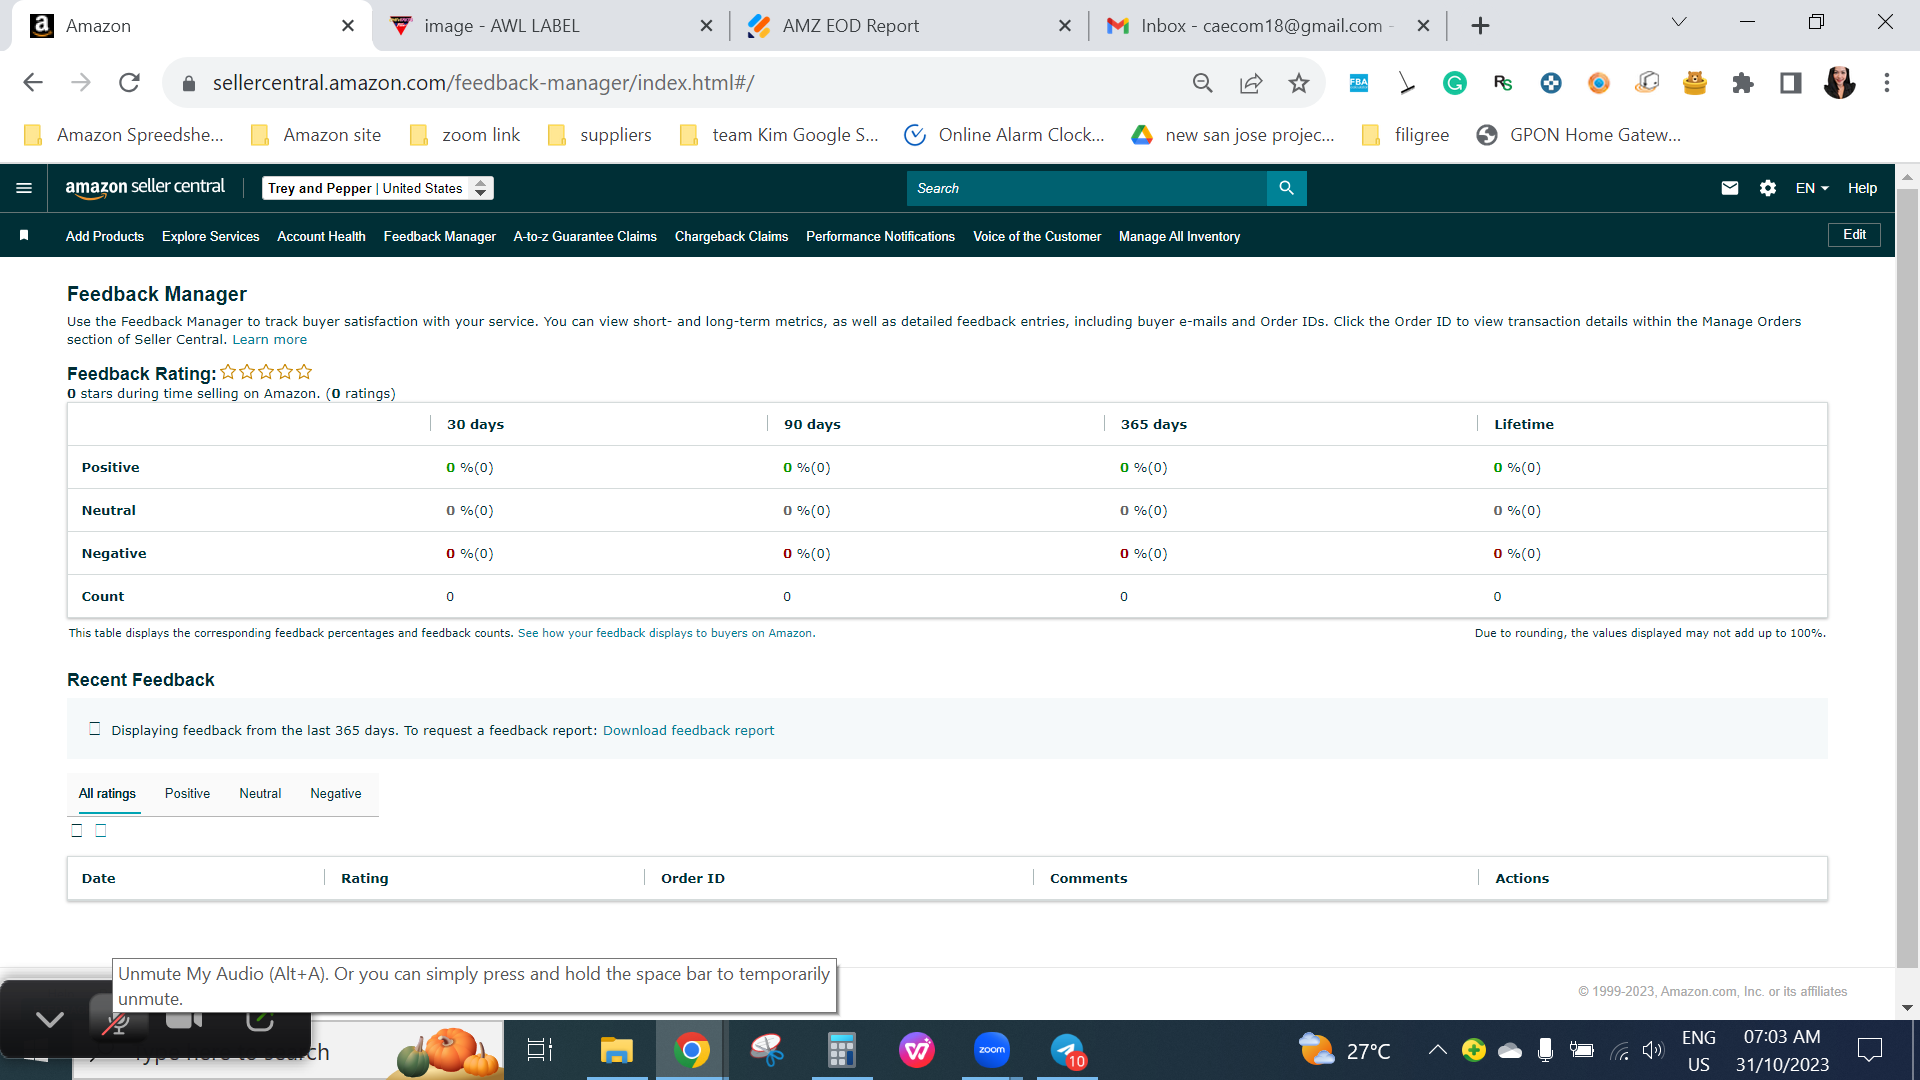Select the All ratings feedback tab
Image resolution: width=1920 pixels, height=1080 pixels.
tap(107, 794)
